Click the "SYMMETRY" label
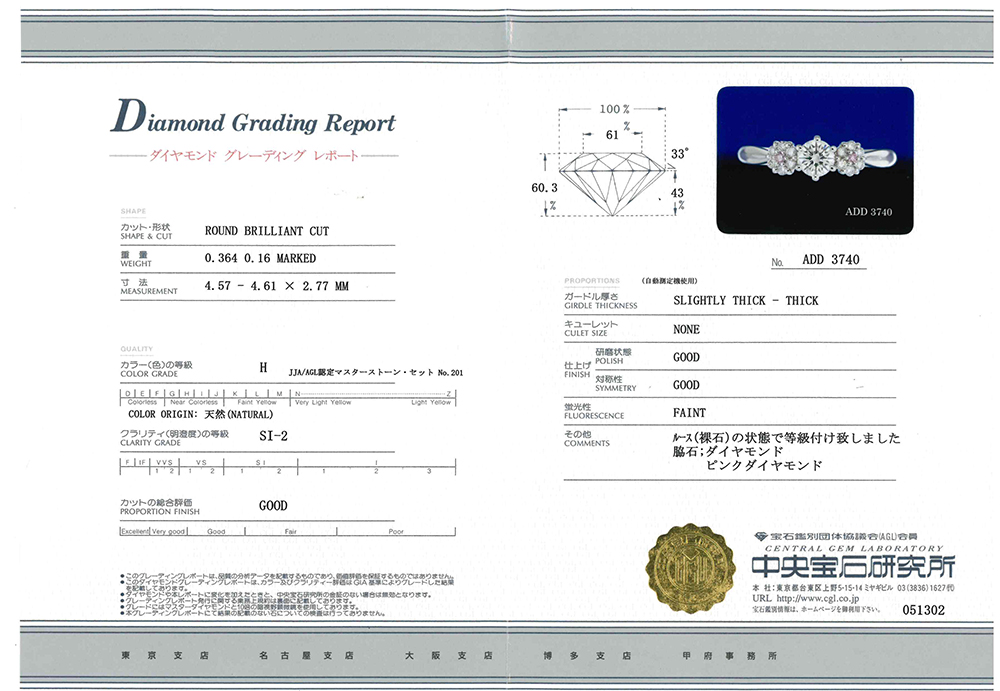Image resolution: width=1000 pixels, height=691 pixels. click(616, 388)
